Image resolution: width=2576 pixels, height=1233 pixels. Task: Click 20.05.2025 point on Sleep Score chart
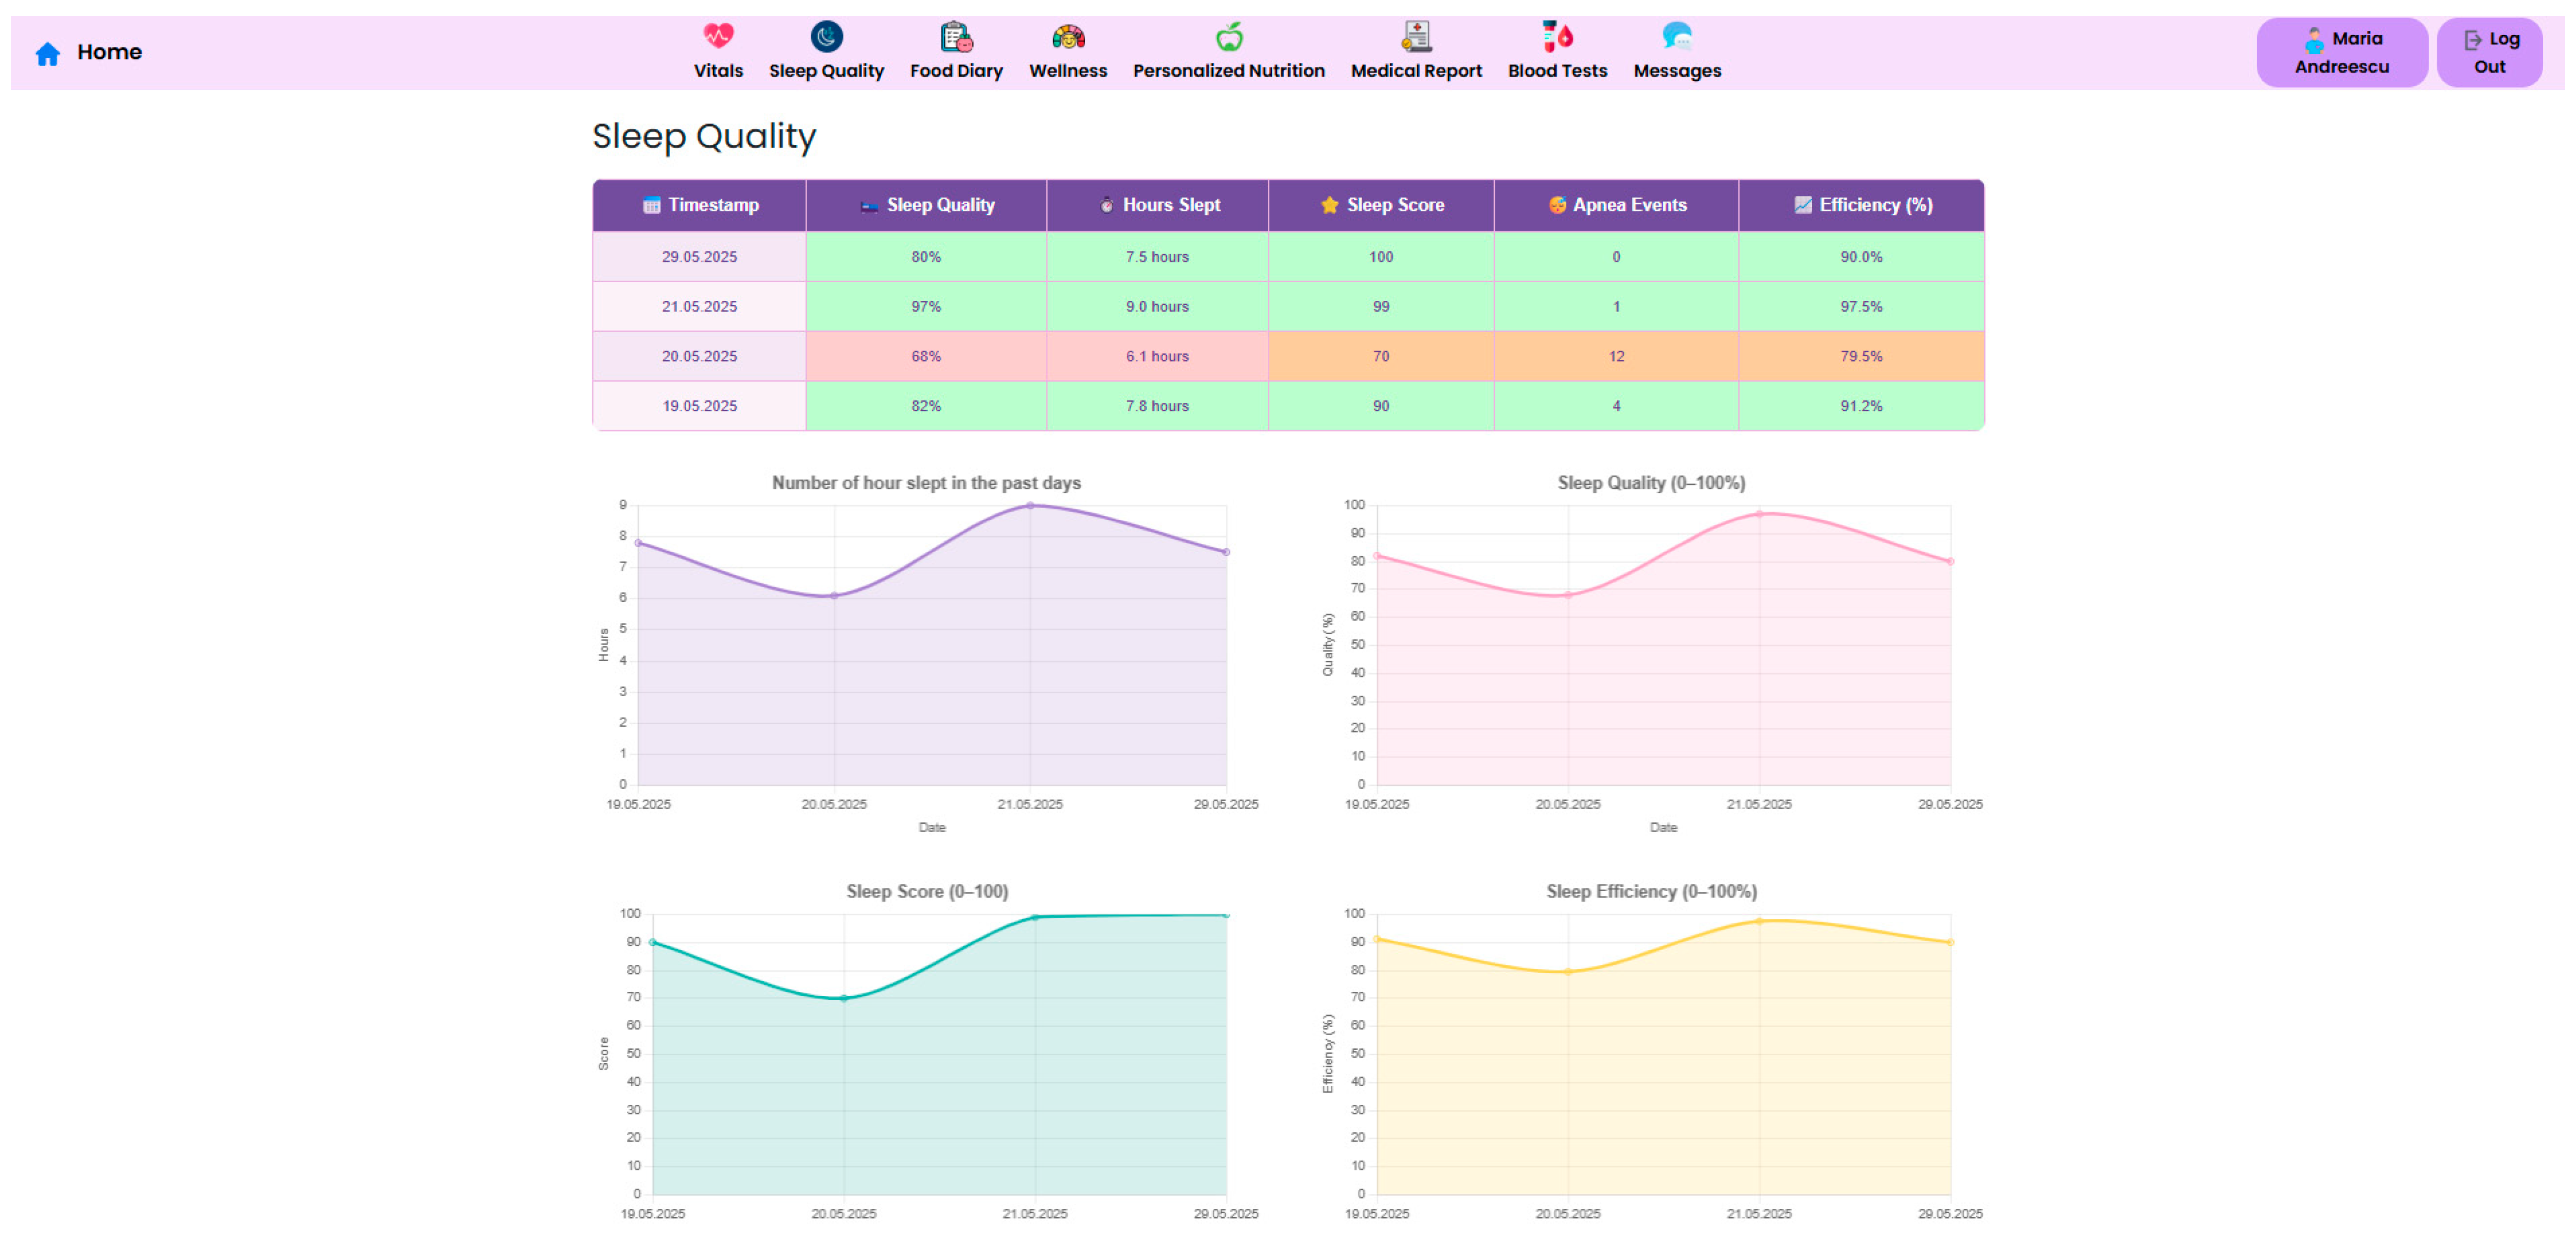[x=844, y=998]
